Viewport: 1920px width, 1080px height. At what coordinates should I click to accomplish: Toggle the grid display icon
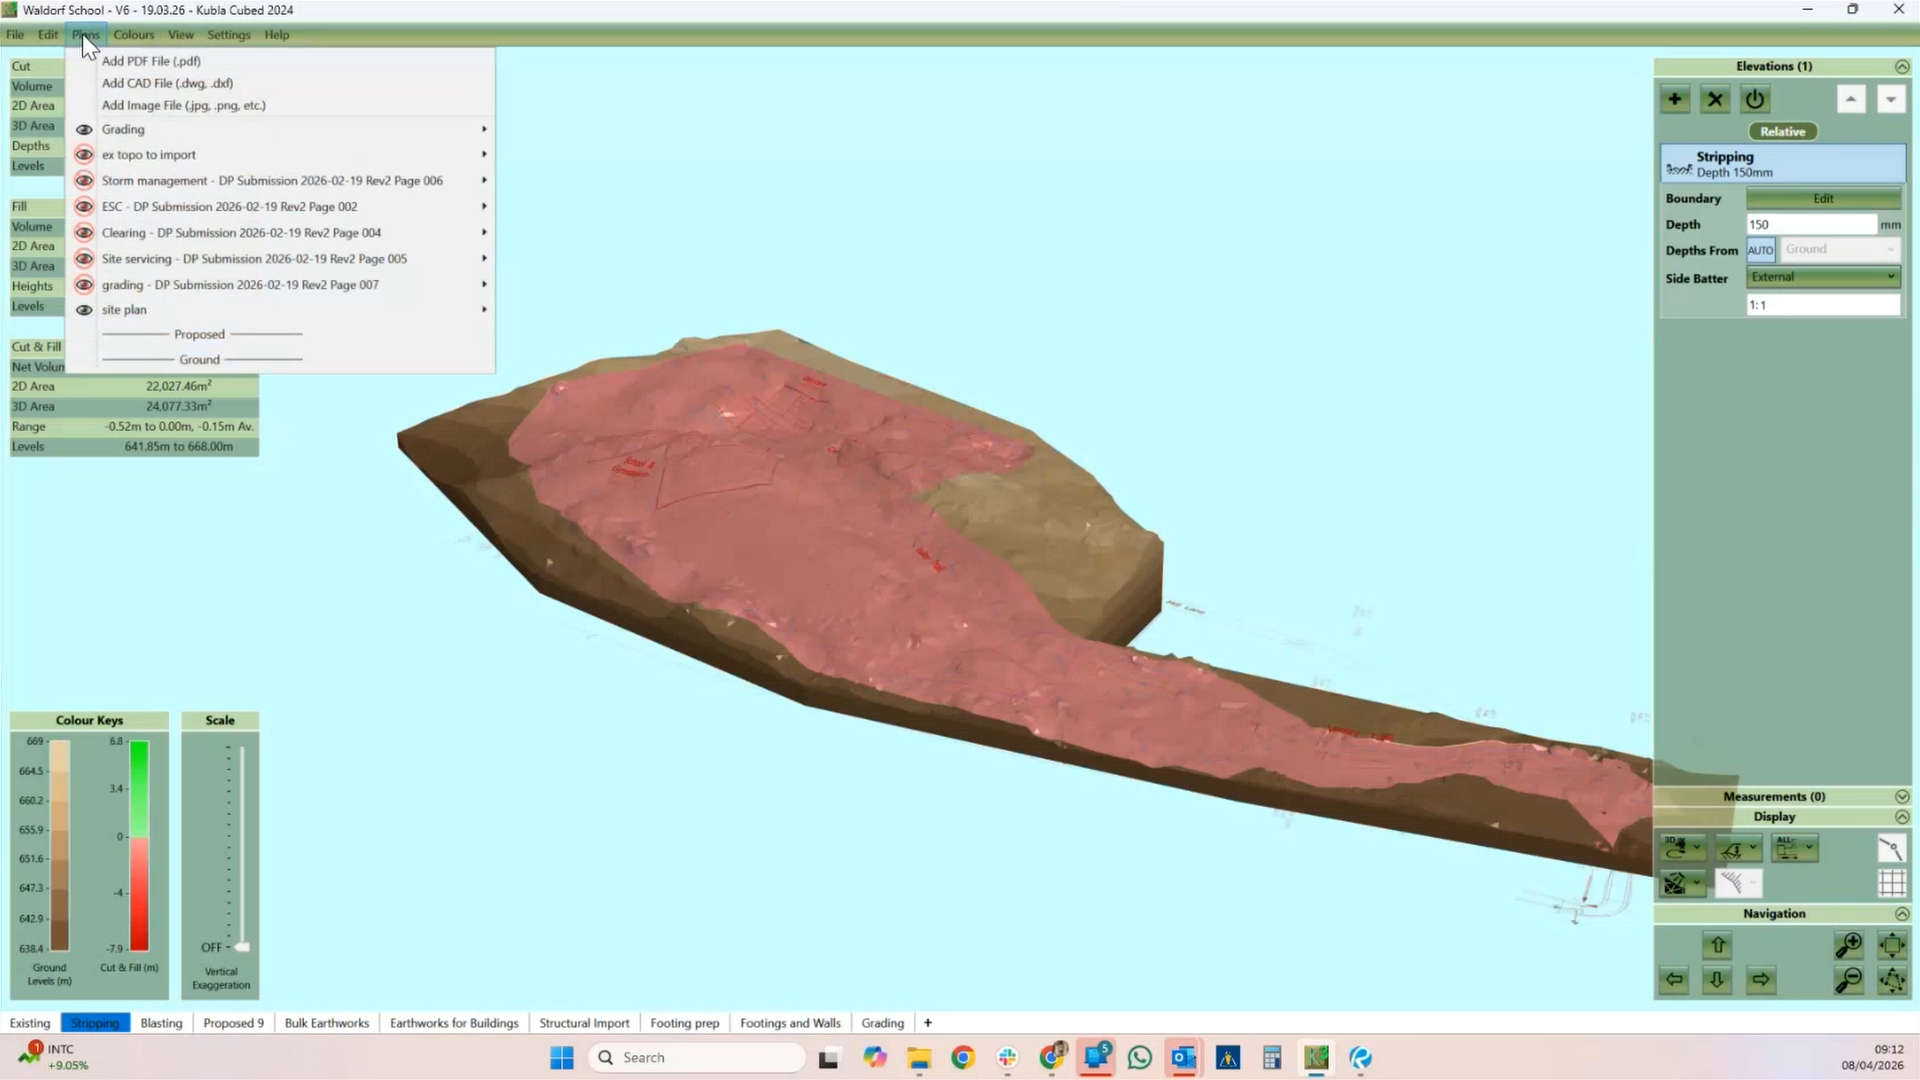coord(1891,883)
